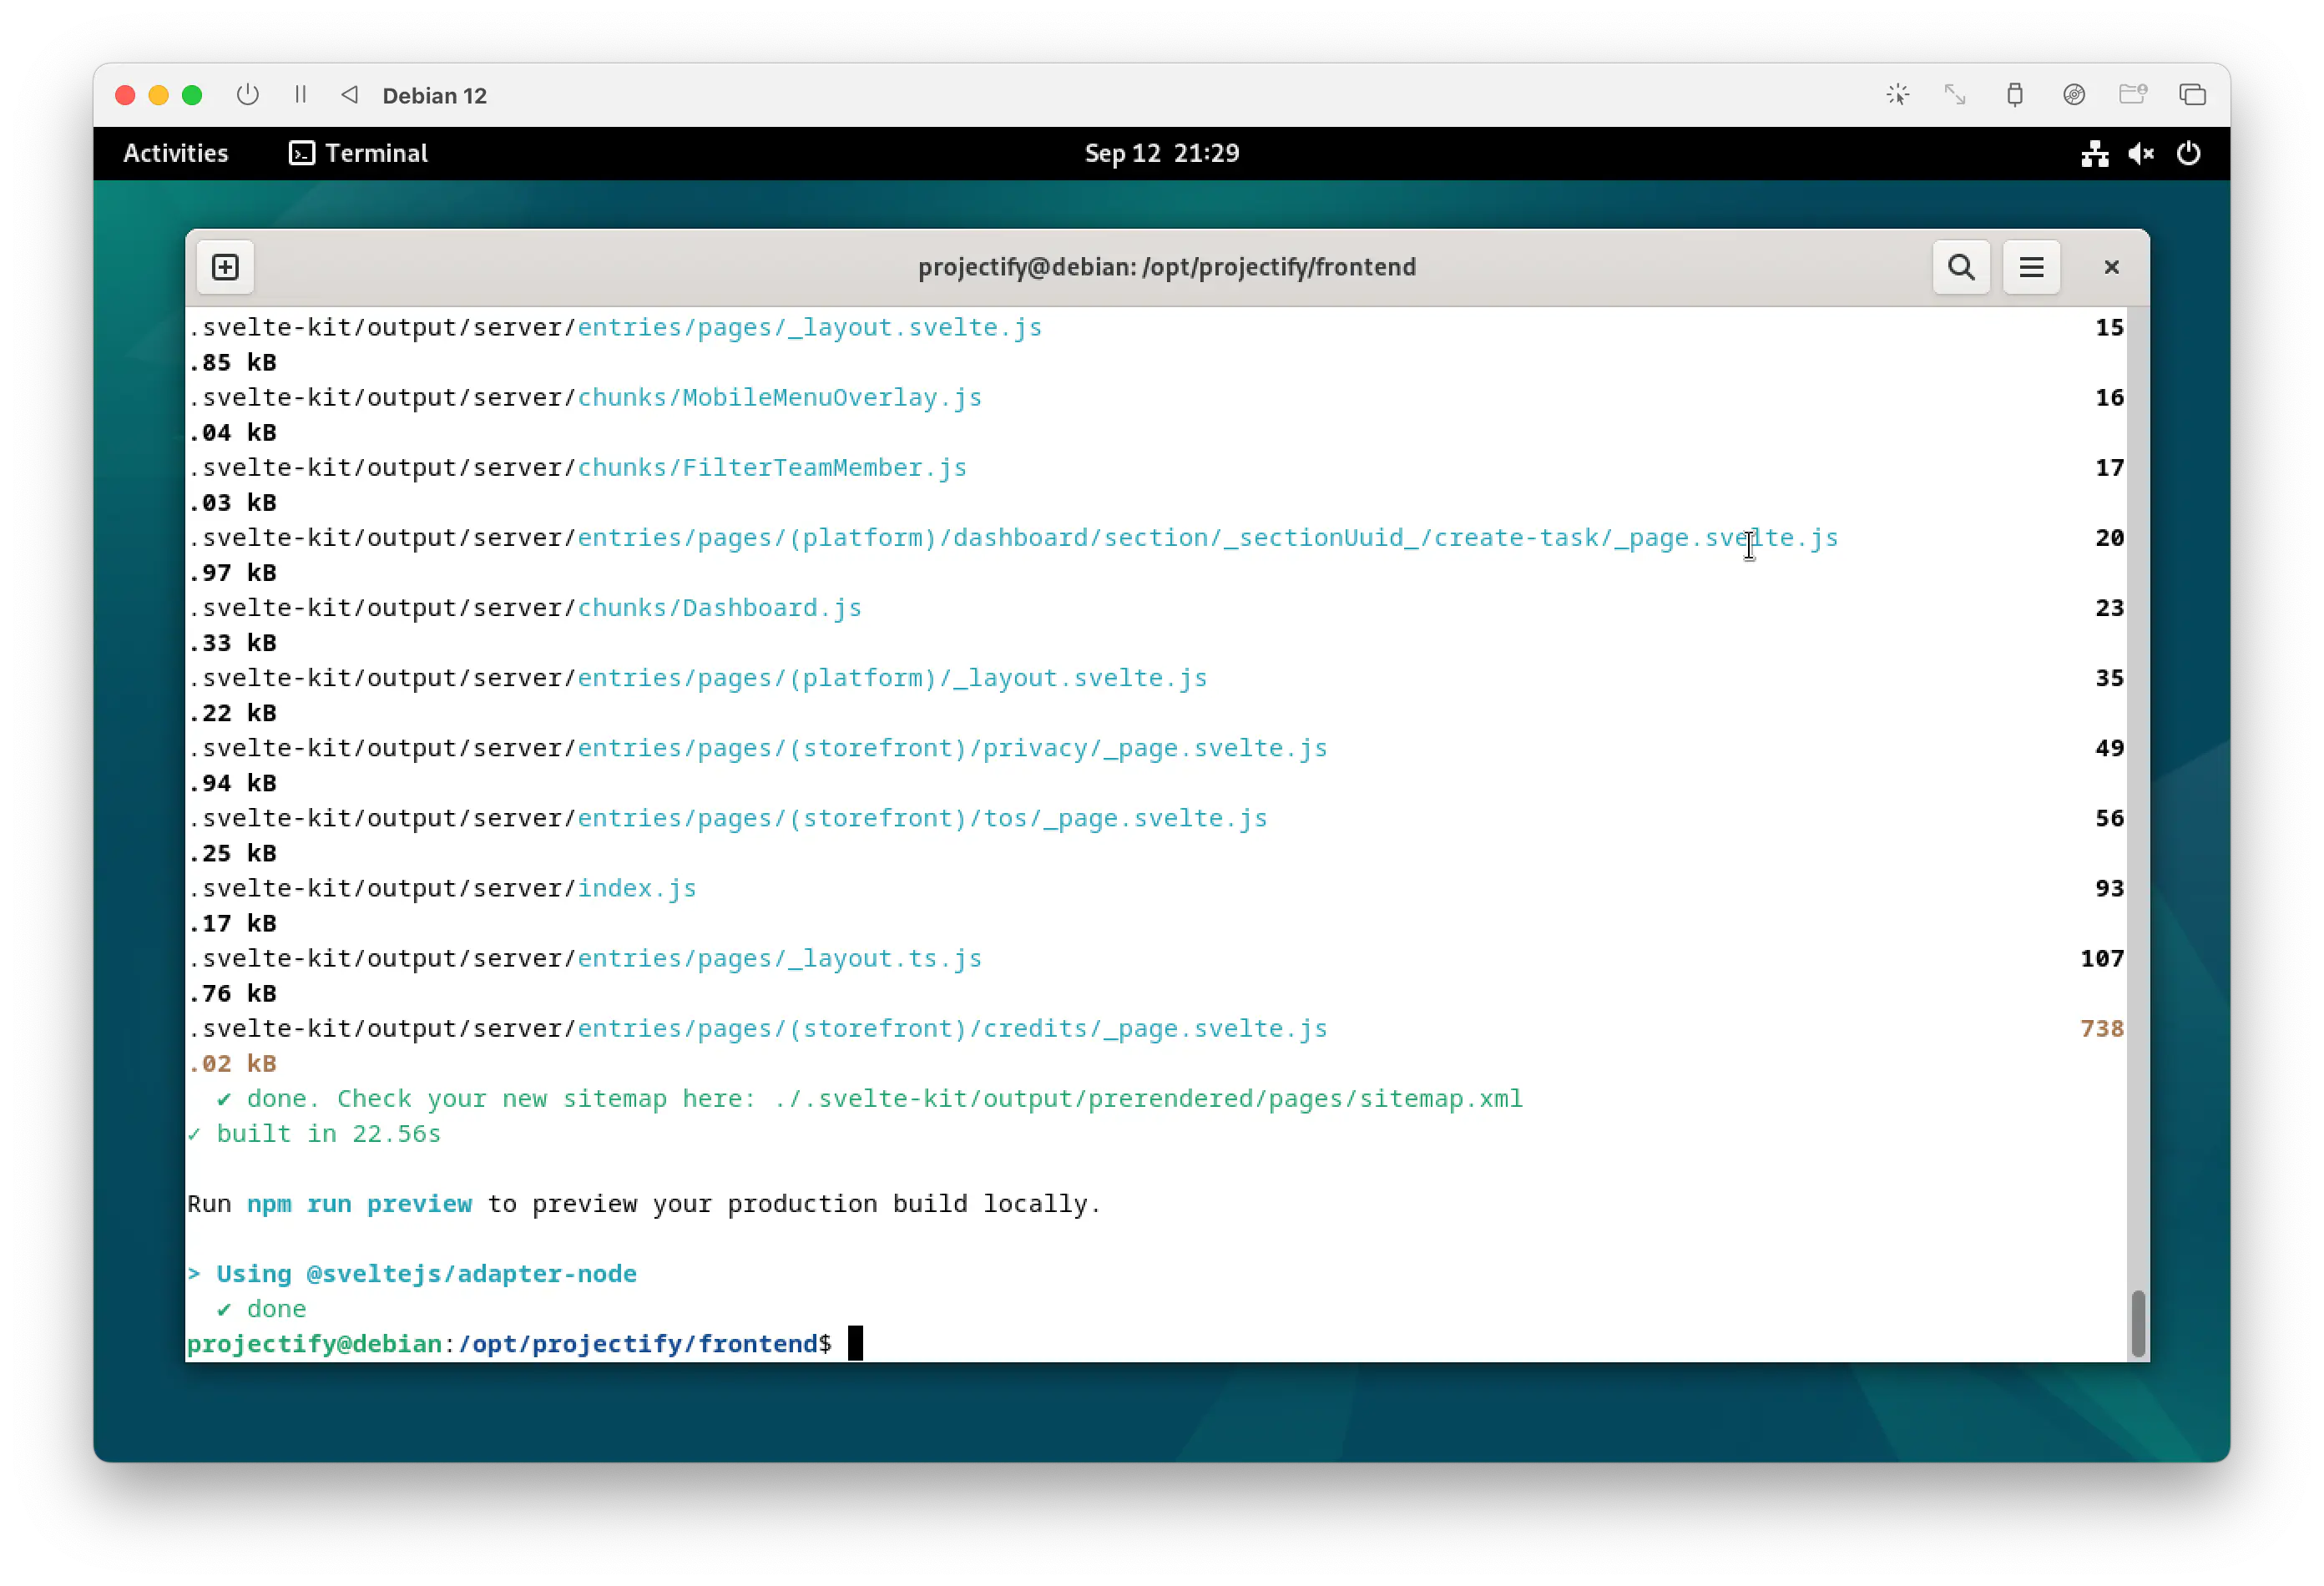The image size is (2324, 1586).
Task: Open the shared folder icon
Action: [2132, 95]
